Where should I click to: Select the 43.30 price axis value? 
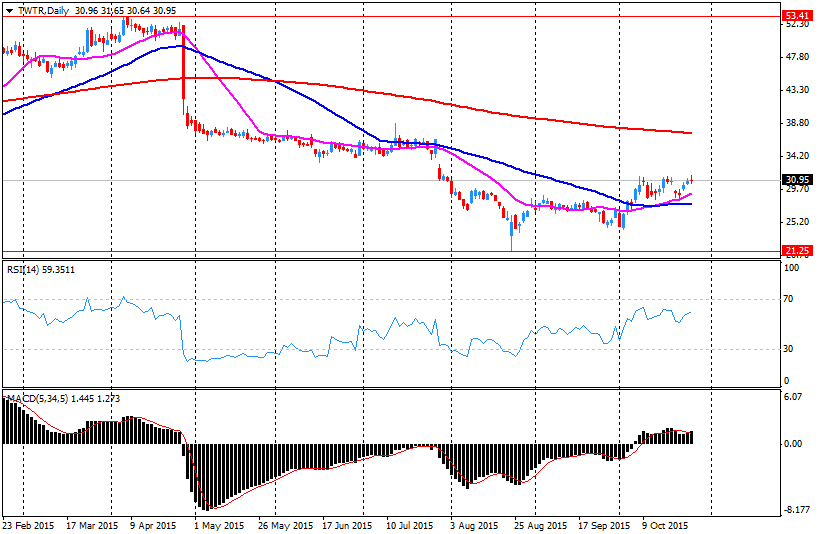click(797, 89)
